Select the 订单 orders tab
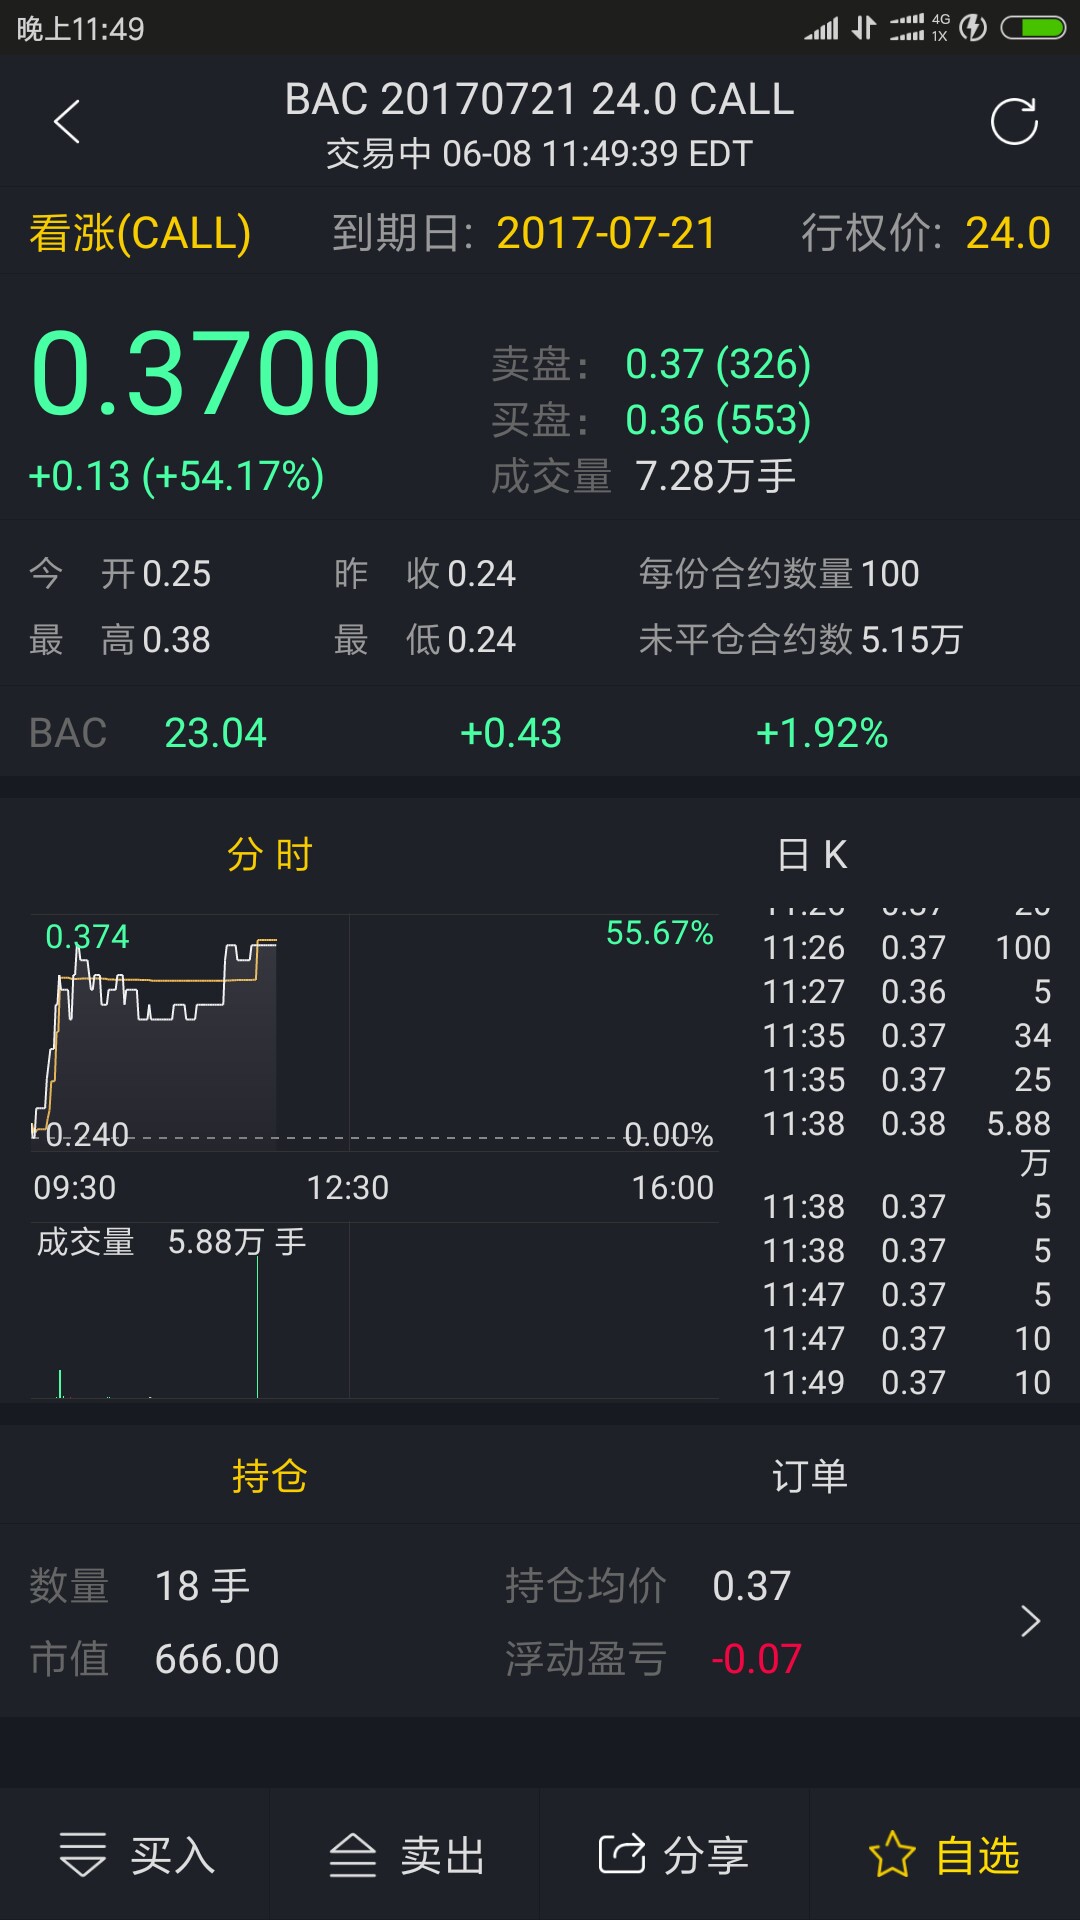 [x=810, y=1476]
